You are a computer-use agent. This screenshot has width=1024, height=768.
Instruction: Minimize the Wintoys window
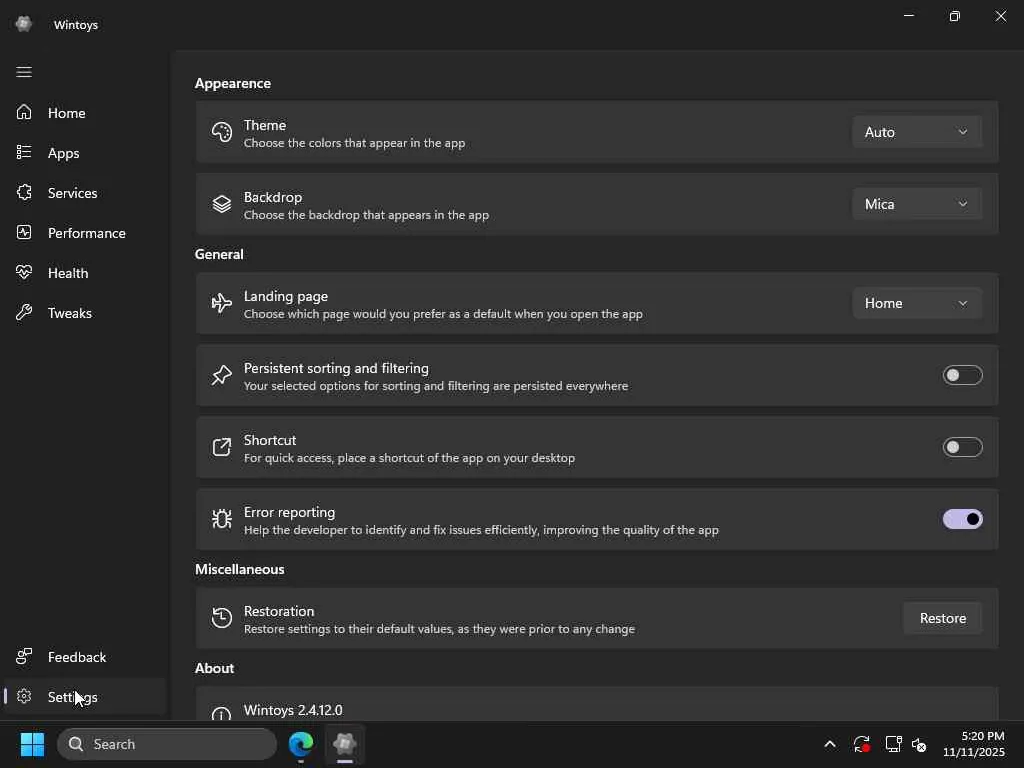[908, 16]
